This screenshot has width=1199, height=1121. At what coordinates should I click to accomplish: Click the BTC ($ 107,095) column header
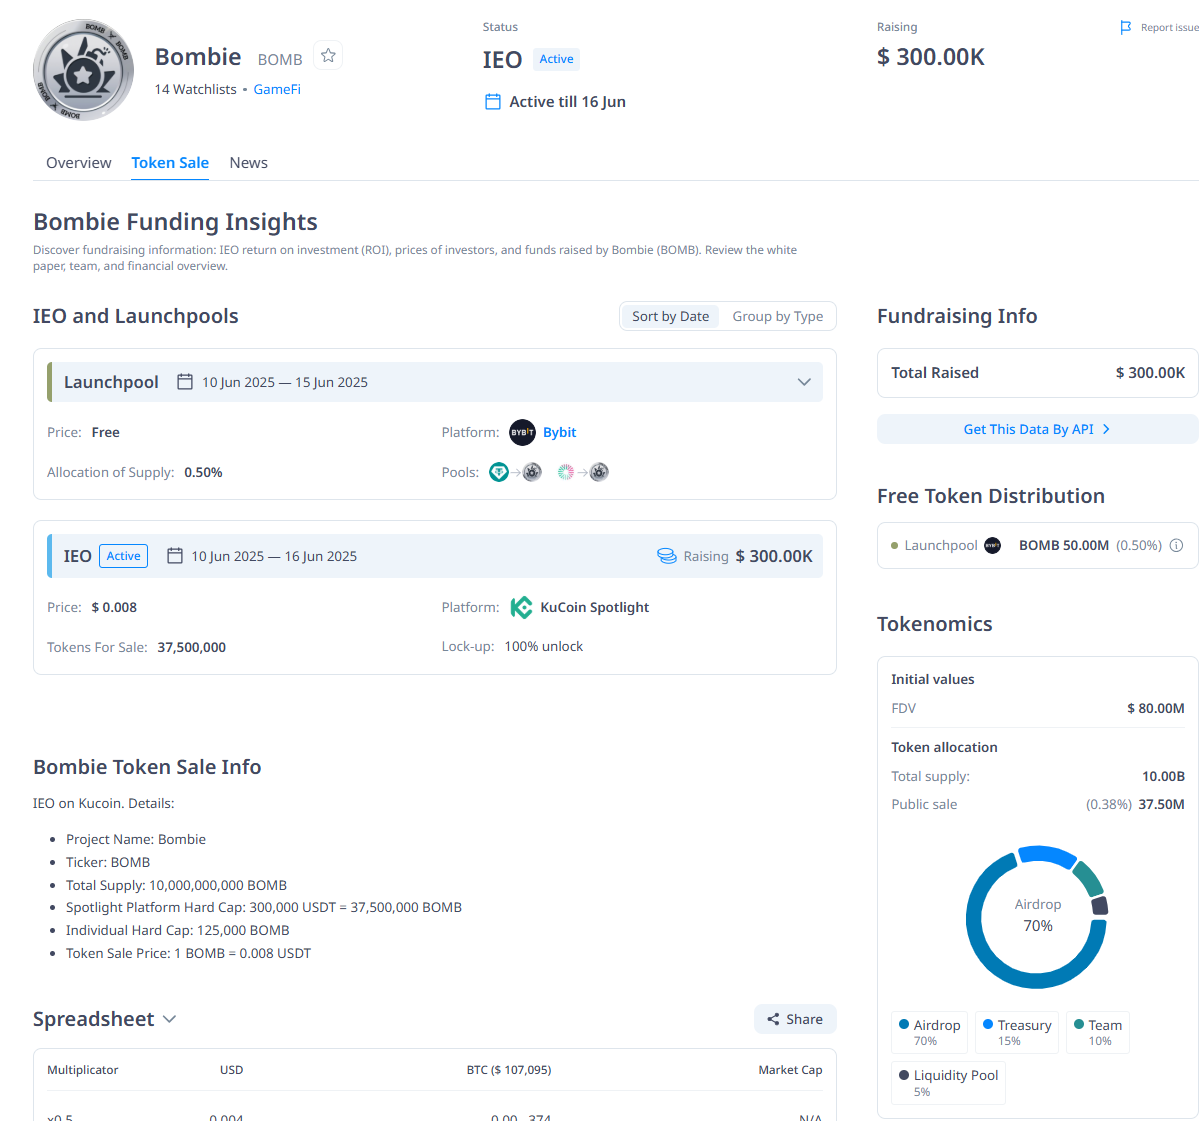coord(509,1070)
